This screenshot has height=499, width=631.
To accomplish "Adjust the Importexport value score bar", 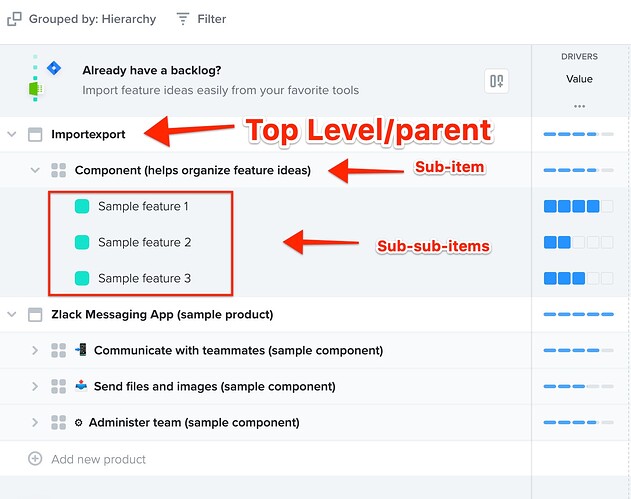I will [x=579, y=134].
